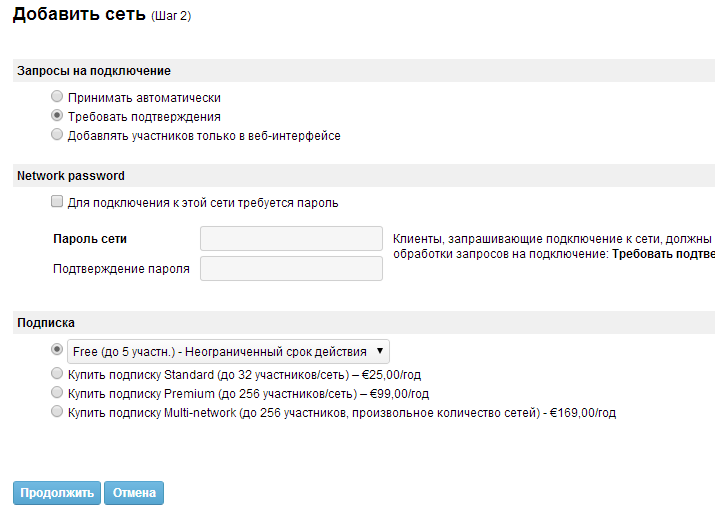This screenshot has height=511, width=715.
Task: Choose the Standard subscription for €25,00/год
Action: pyautogui.click(x=57, y=374)
